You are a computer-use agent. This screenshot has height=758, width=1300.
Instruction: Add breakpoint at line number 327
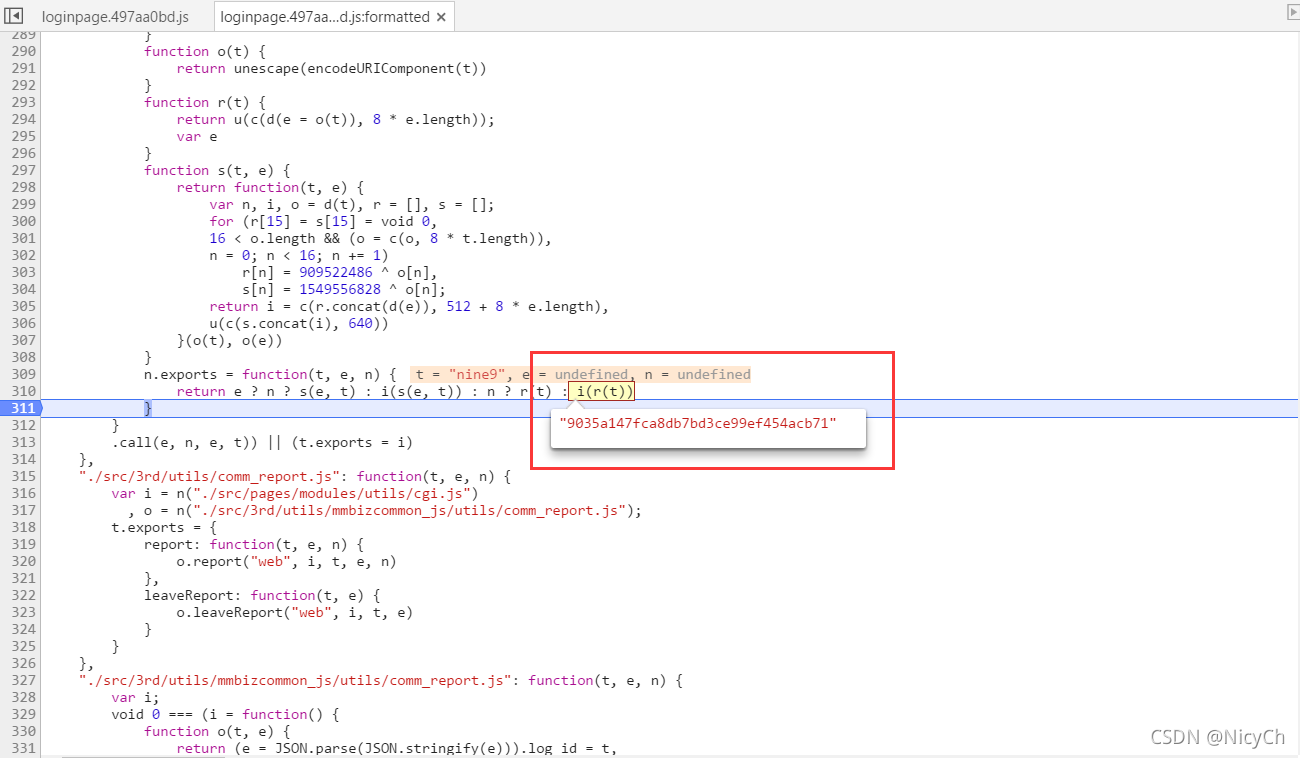tap(23, 680)
